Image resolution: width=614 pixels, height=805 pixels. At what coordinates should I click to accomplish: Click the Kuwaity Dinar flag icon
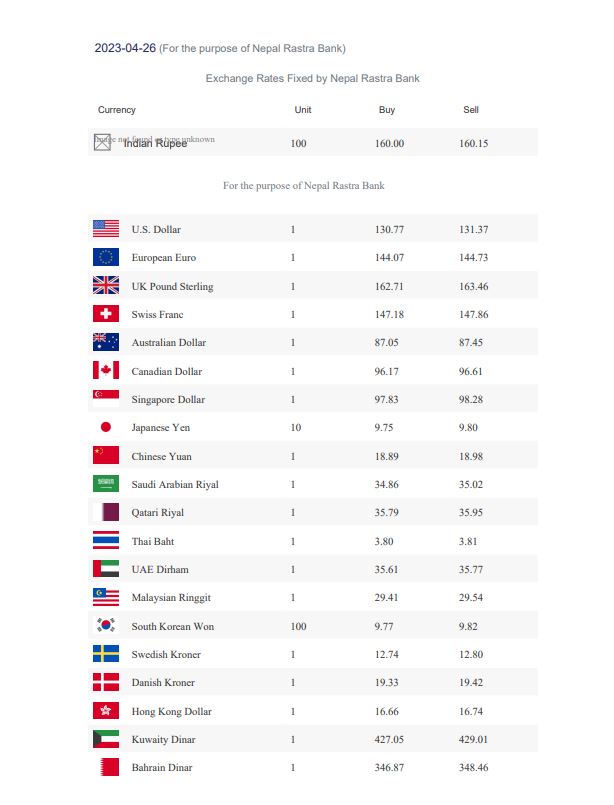(106, 739)
